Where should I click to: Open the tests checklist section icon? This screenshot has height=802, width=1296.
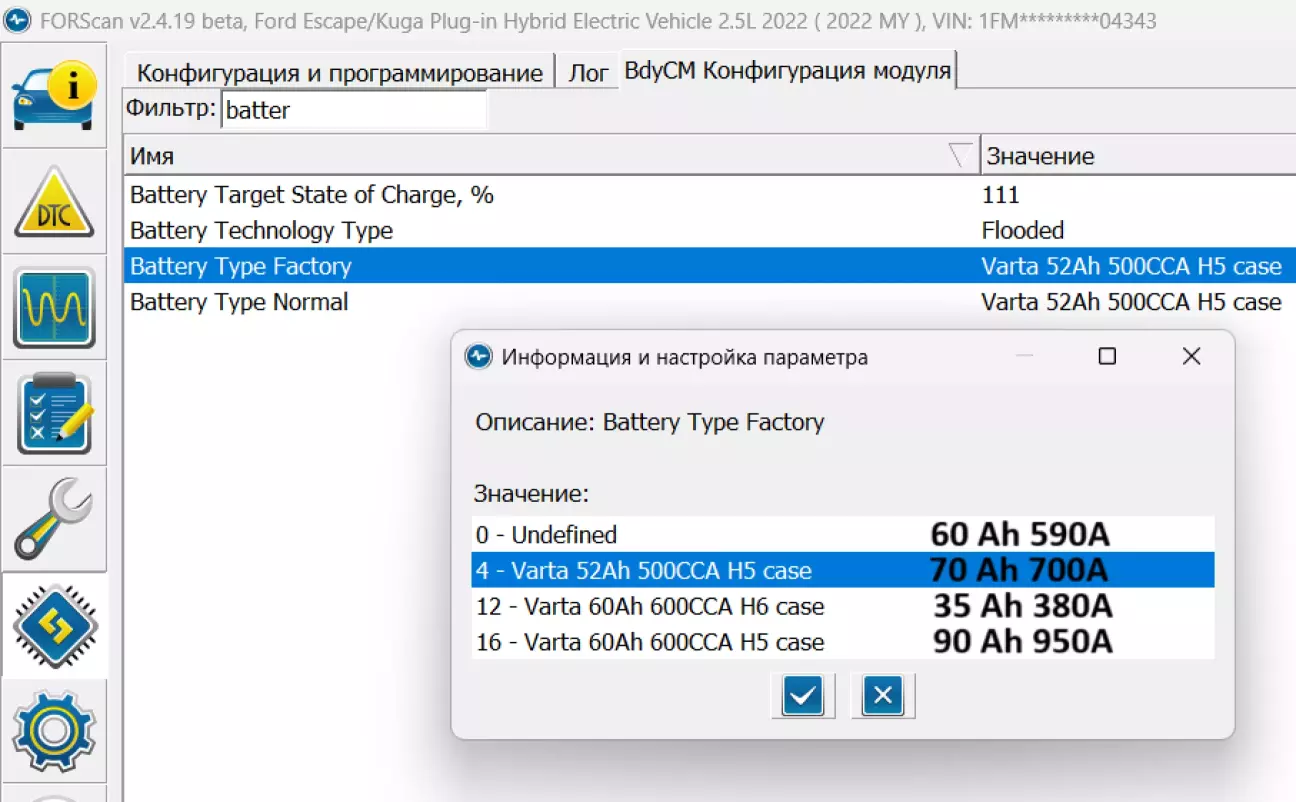tap(54, 413)
